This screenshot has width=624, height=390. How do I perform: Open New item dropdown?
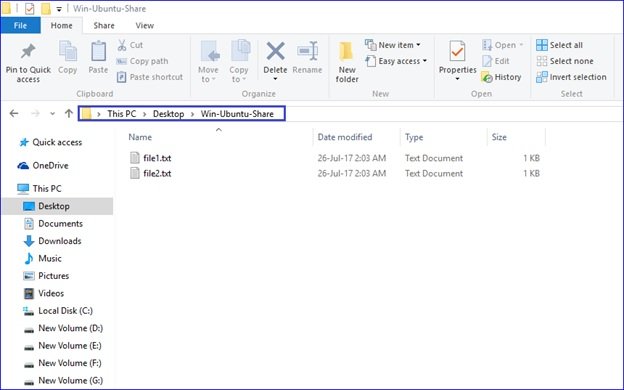393,45
